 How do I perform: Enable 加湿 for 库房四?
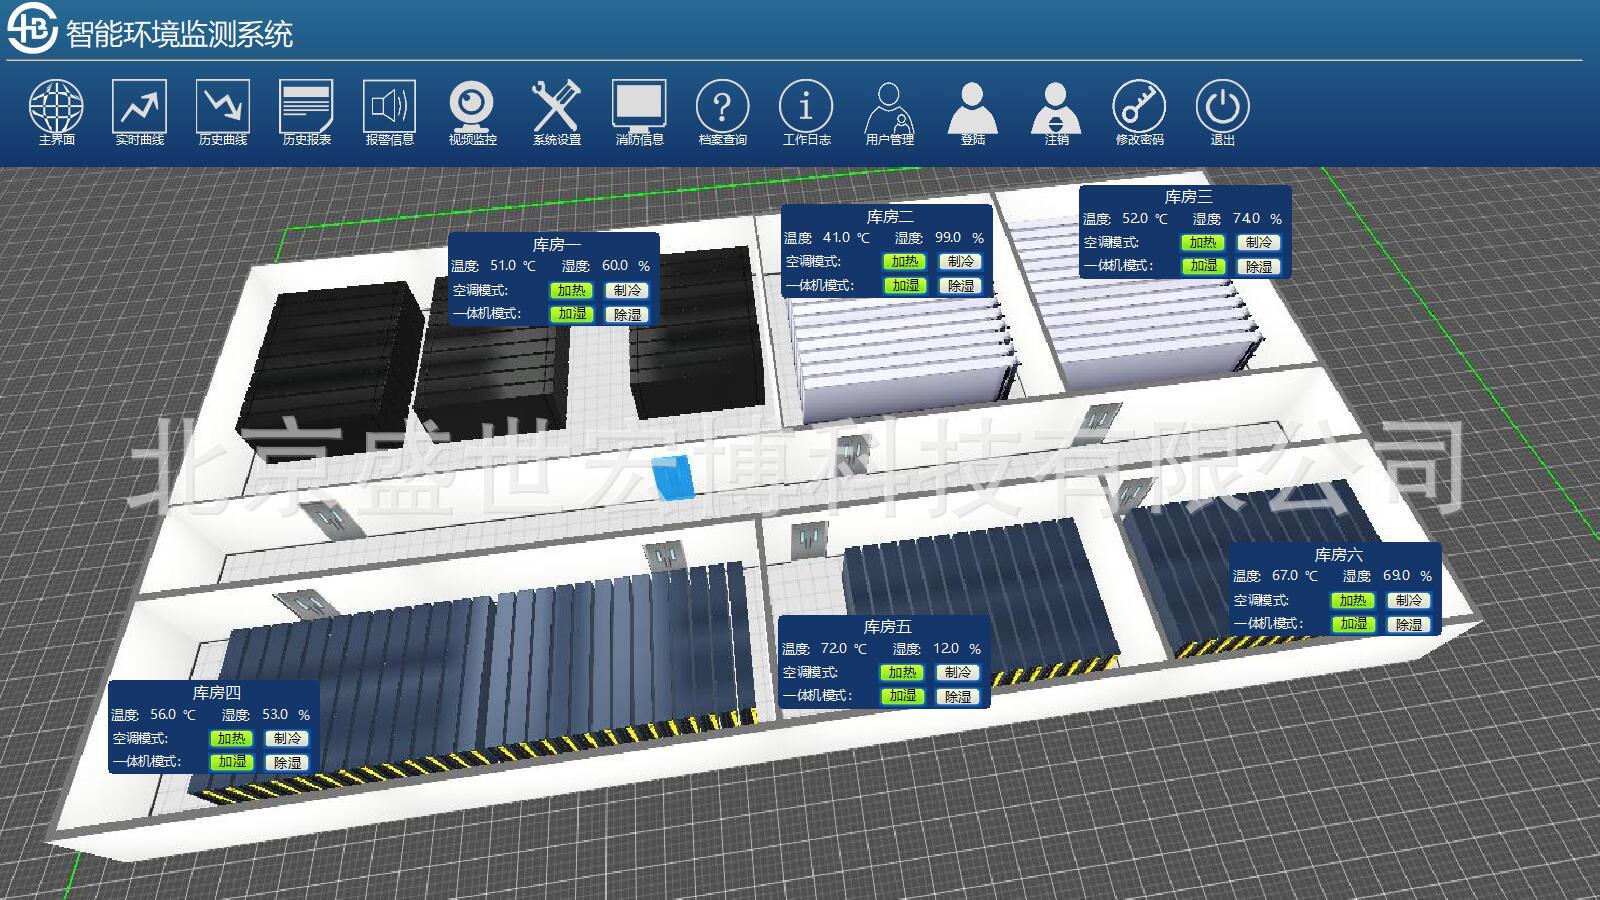[x=232, y=762]
